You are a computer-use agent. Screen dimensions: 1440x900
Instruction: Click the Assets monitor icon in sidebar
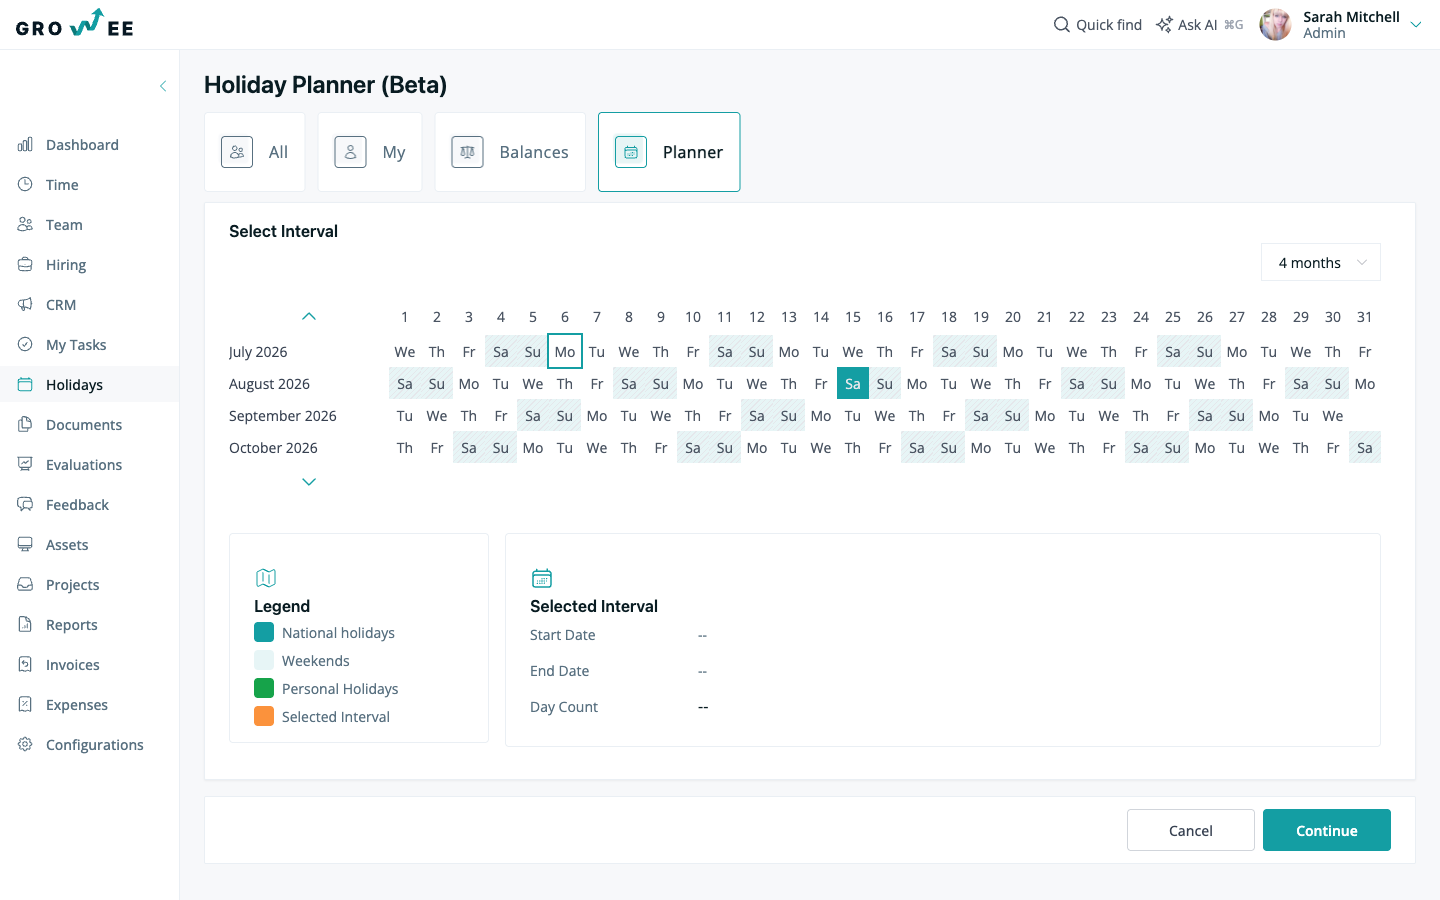point(25,545)
